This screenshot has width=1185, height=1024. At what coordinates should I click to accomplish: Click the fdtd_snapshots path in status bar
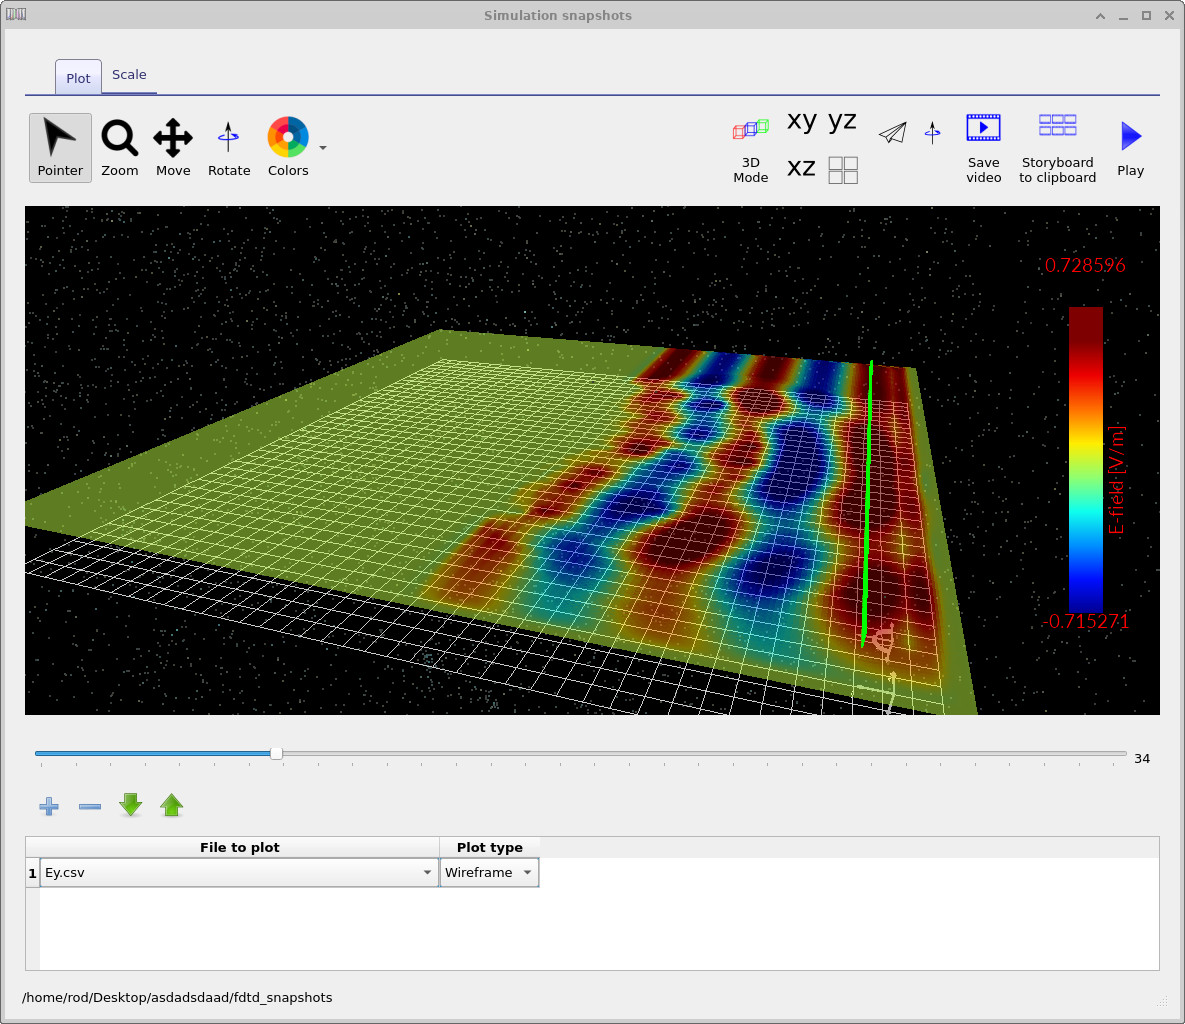click(x=177, y=998)
